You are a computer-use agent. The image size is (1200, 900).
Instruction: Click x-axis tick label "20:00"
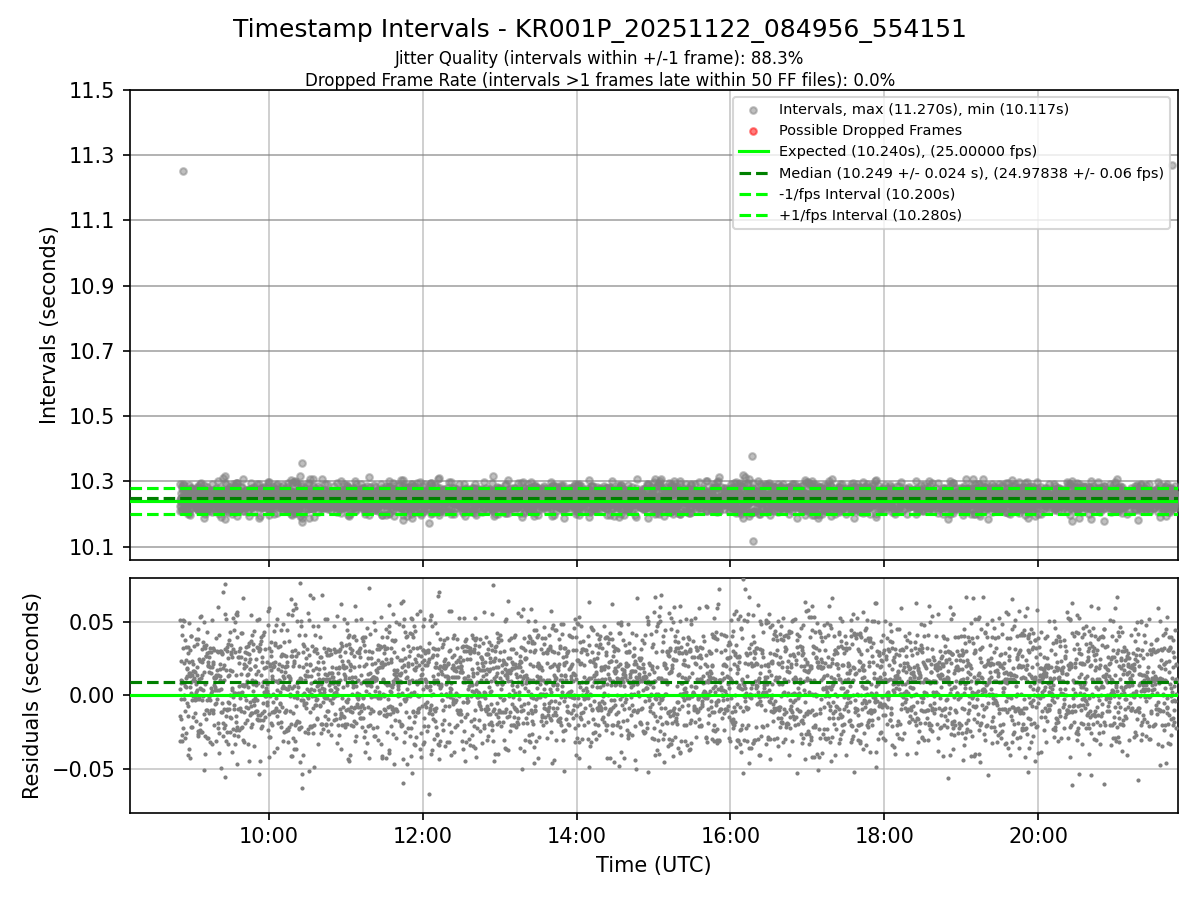pyautogui.click(x=1038, y=835)
